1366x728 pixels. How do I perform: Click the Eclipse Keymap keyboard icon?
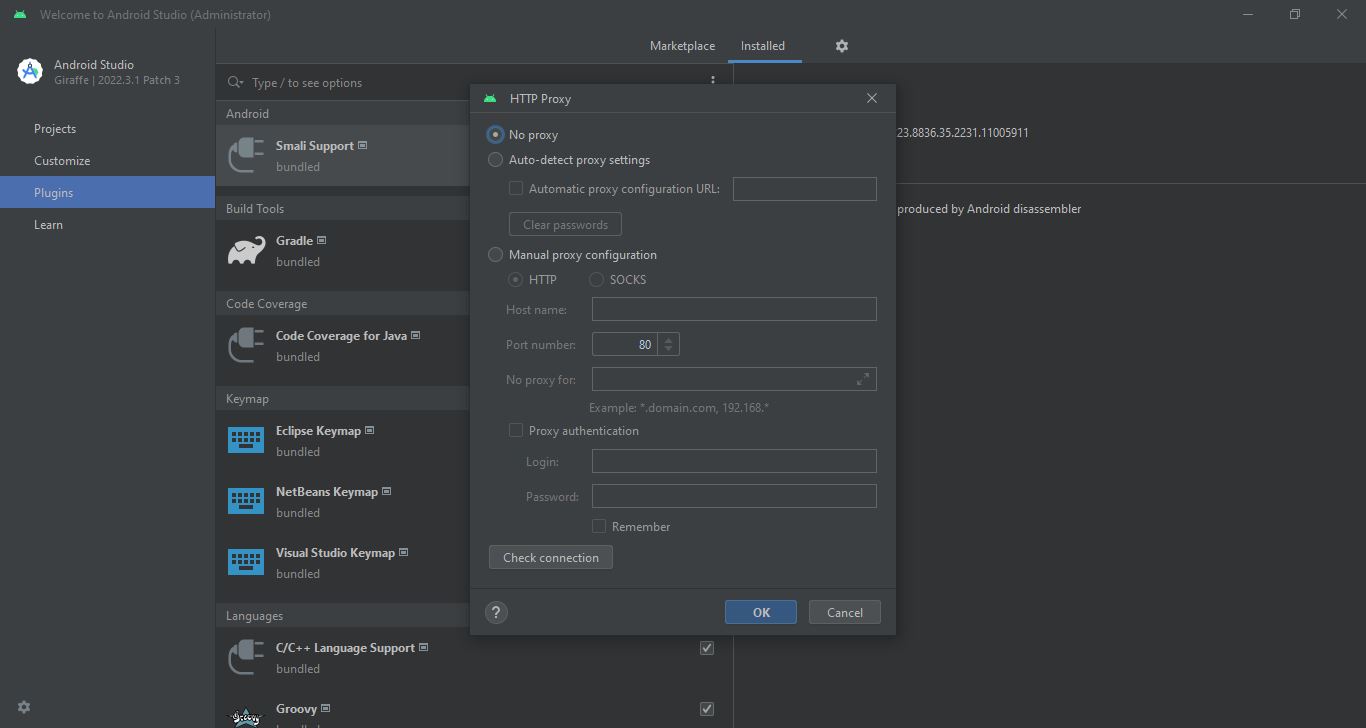(246, 440)
